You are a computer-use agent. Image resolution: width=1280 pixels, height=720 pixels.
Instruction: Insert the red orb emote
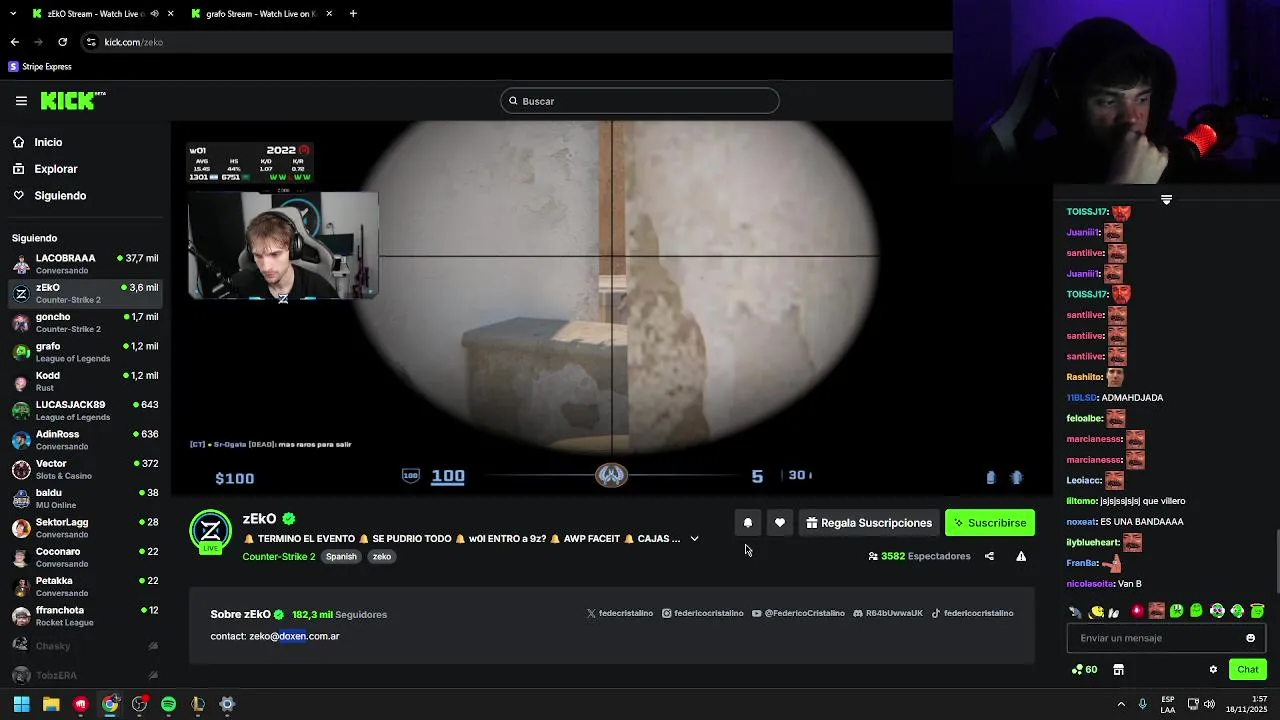click(1137, 611)
